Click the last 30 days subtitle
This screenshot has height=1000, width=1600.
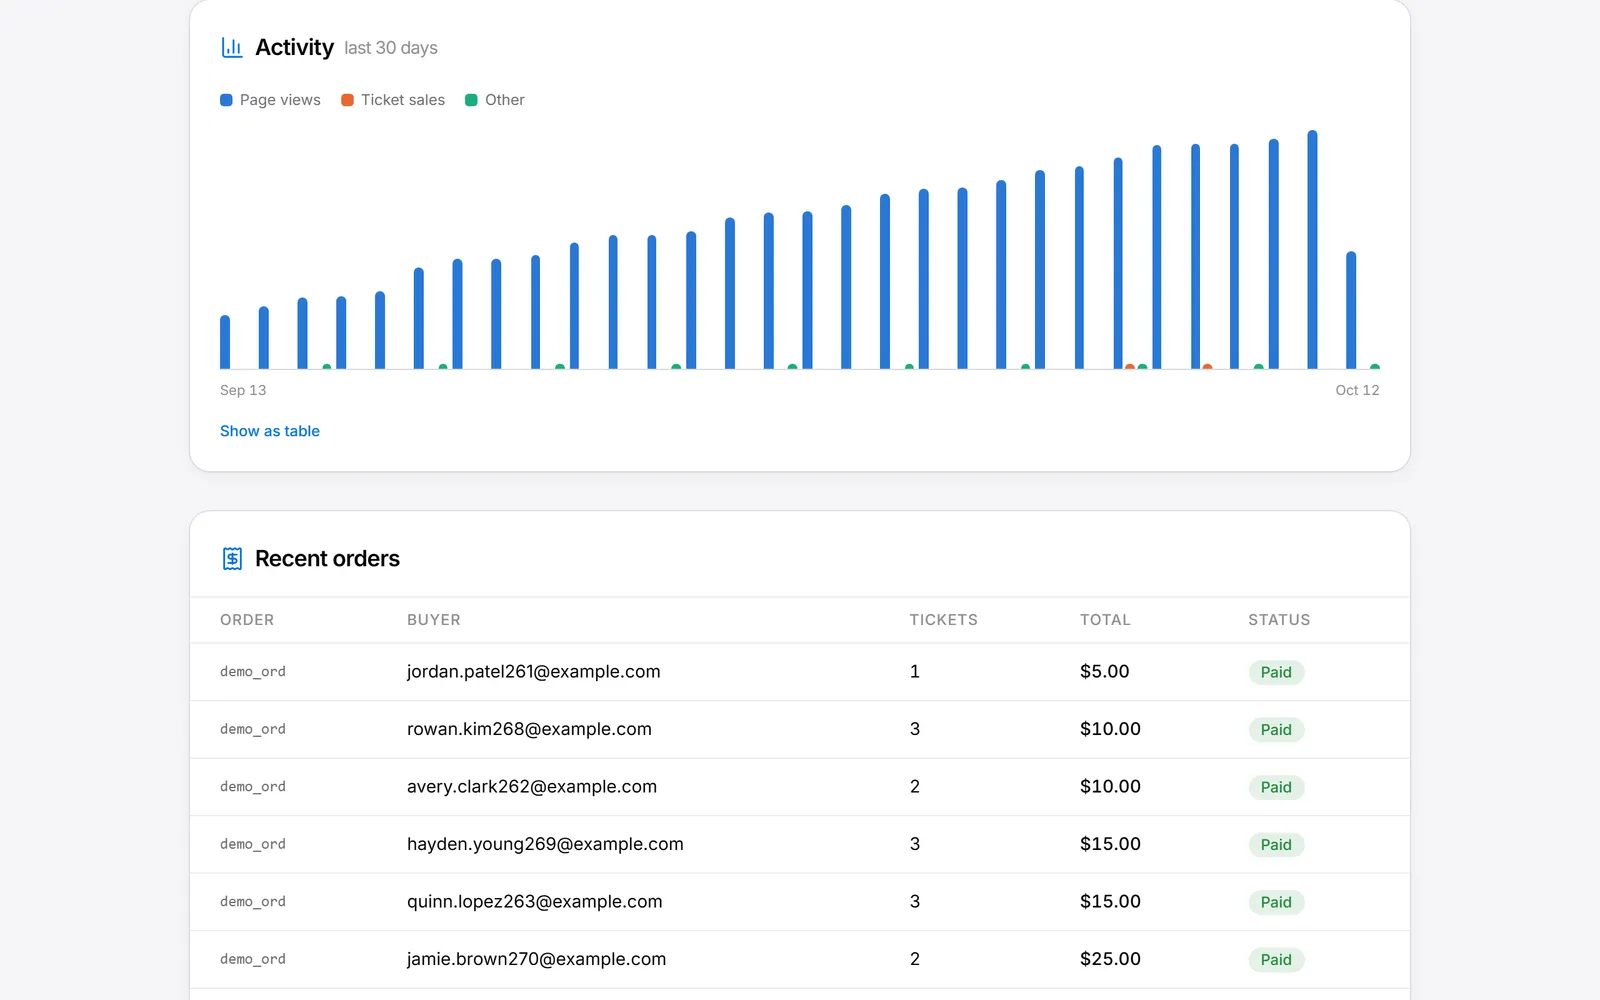391,48
